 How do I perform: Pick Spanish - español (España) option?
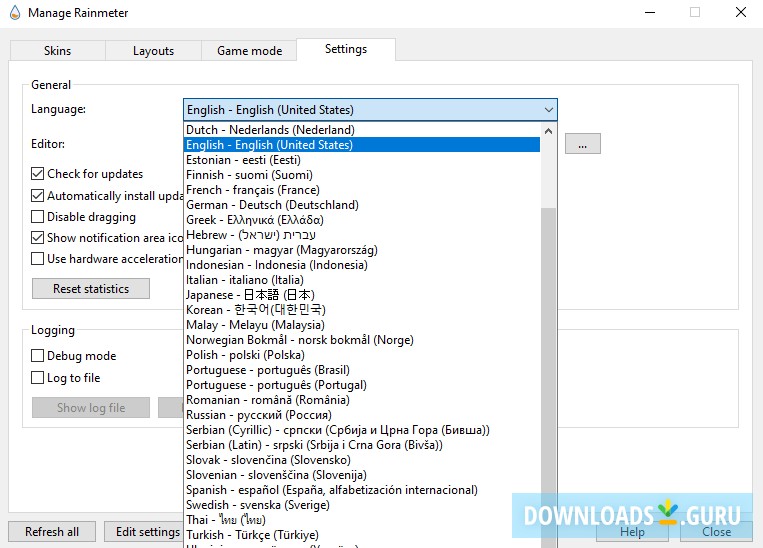363,490
